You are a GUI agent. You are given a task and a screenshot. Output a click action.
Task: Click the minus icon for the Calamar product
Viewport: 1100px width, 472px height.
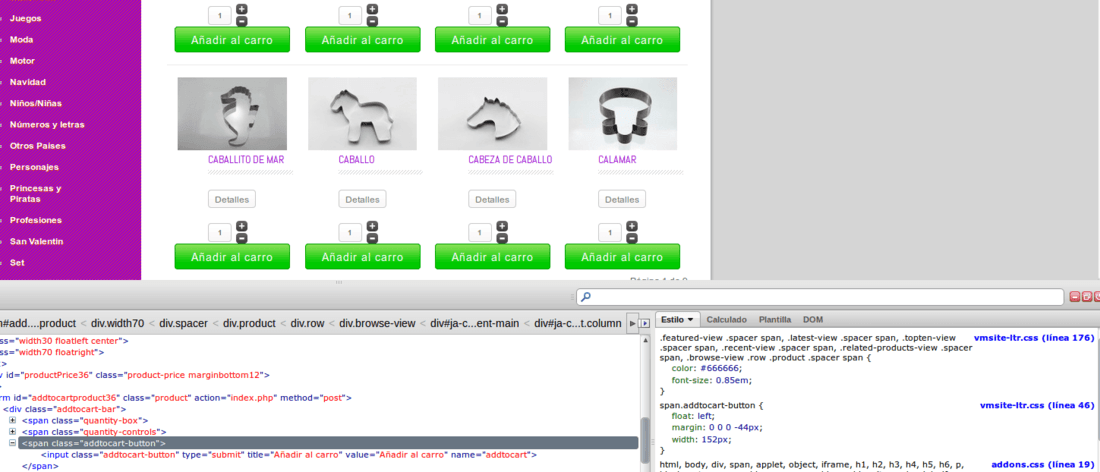632,238
